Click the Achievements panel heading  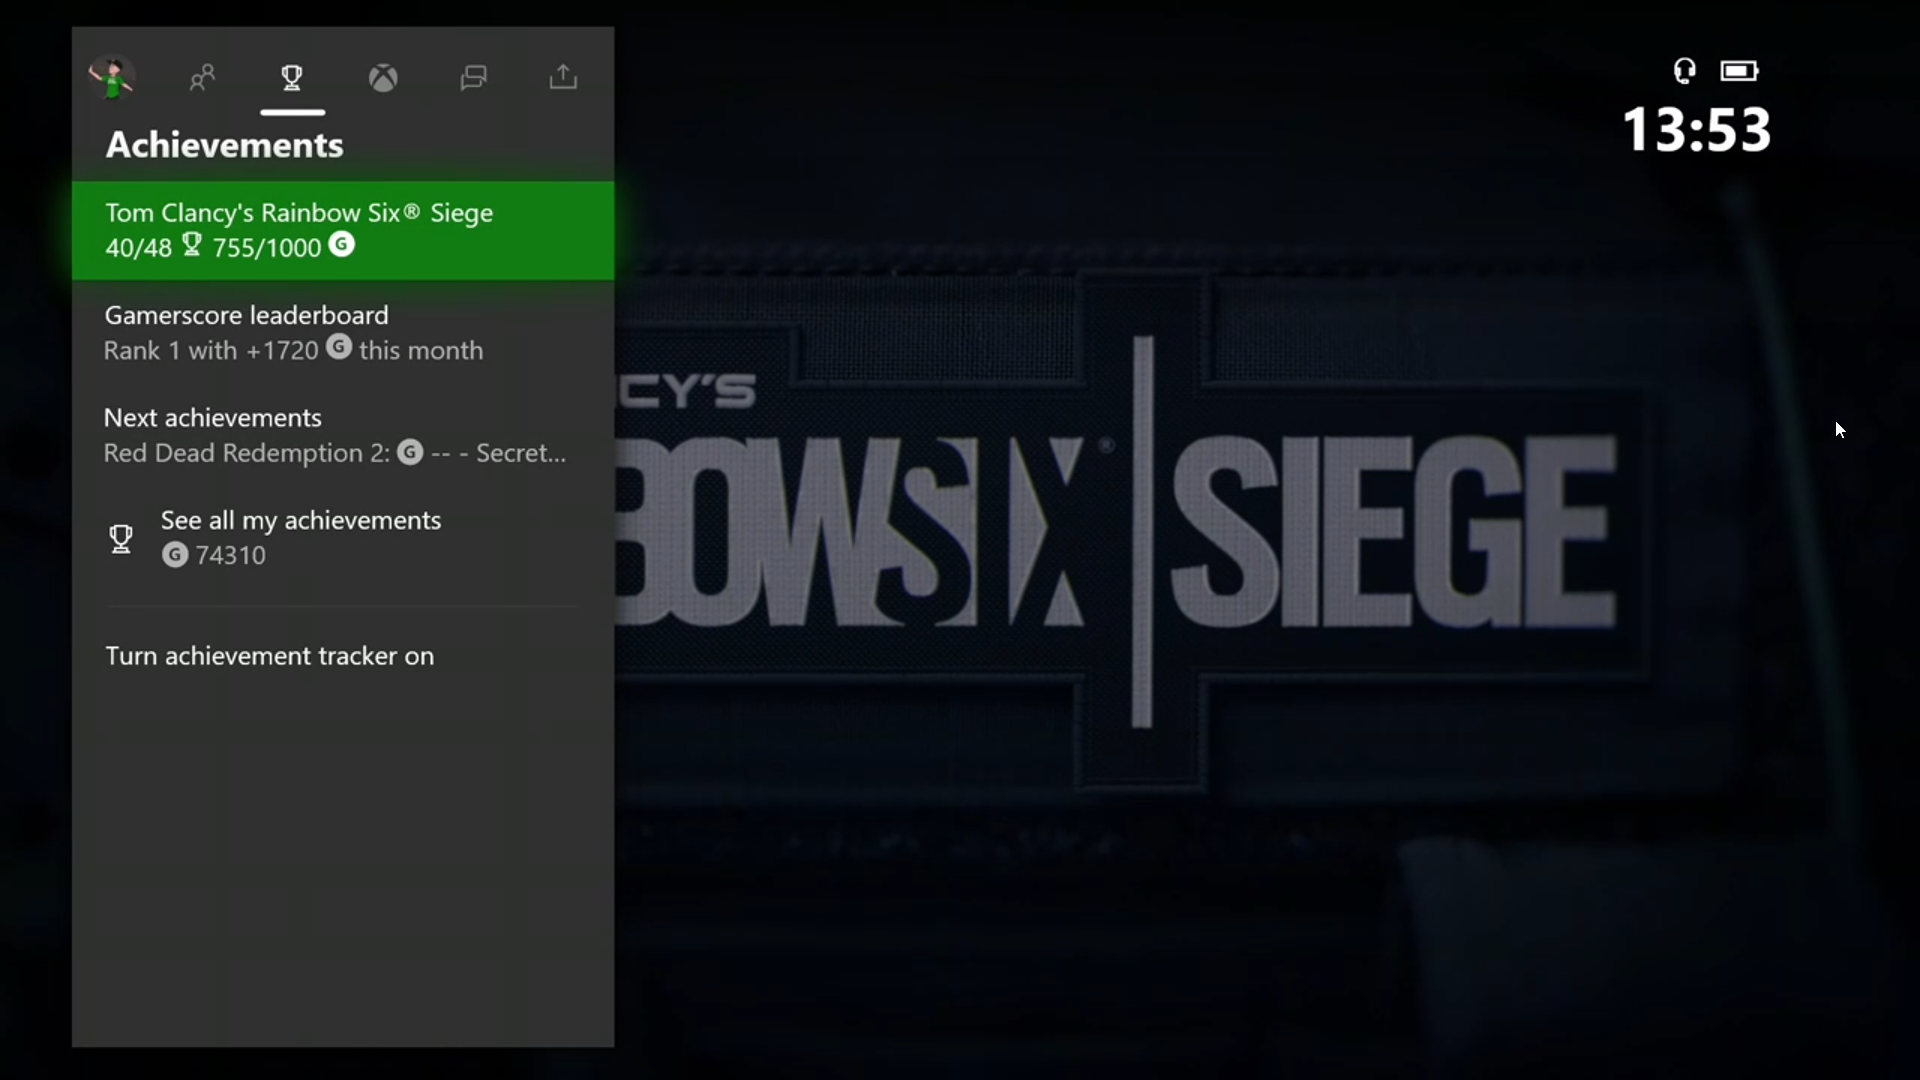225,145
